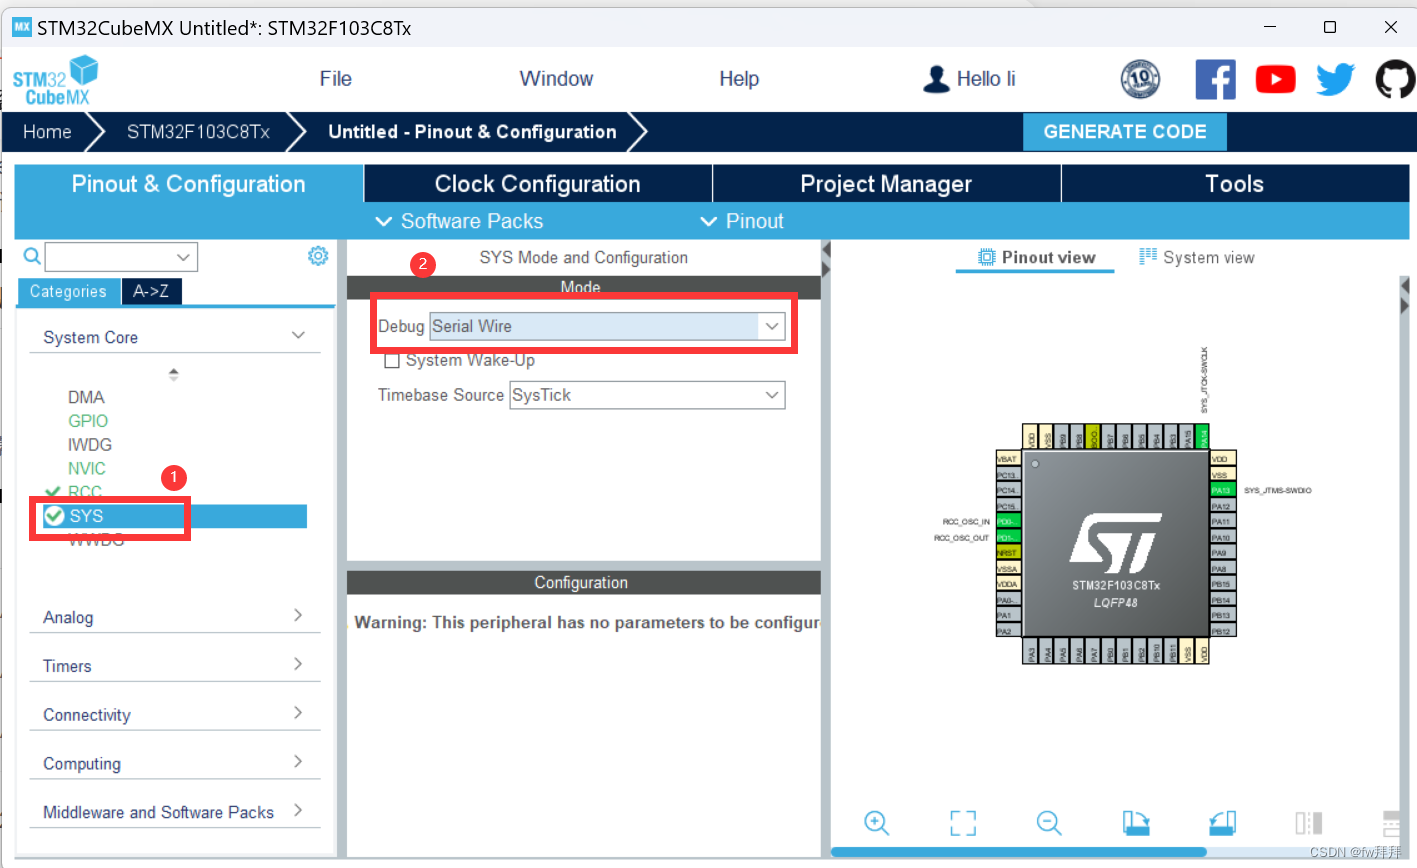Click the STM32CubeMX logo

point(56,80)
